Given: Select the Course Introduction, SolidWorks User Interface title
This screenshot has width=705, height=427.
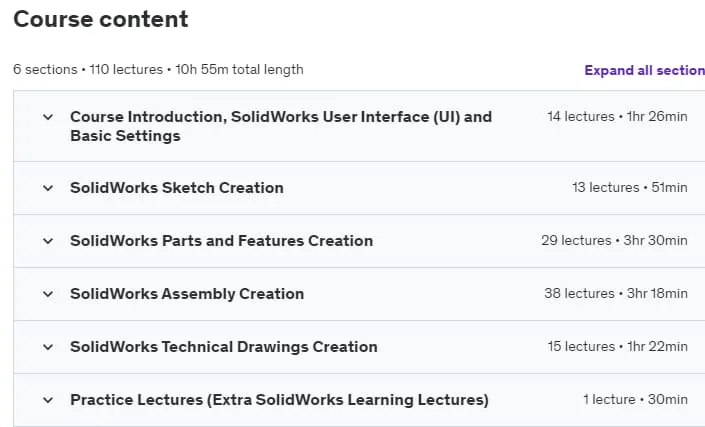Looking at the screenshot, I should (281, 126).
